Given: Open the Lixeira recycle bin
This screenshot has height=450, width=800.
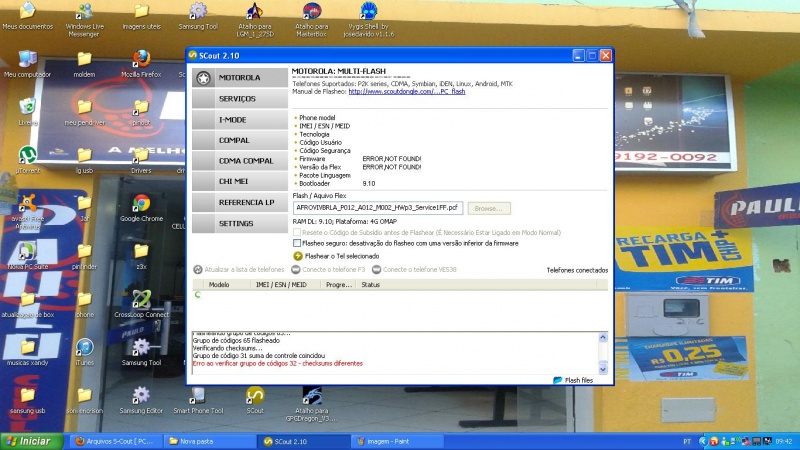Looking at the screenshot, I should pos(28,112).
